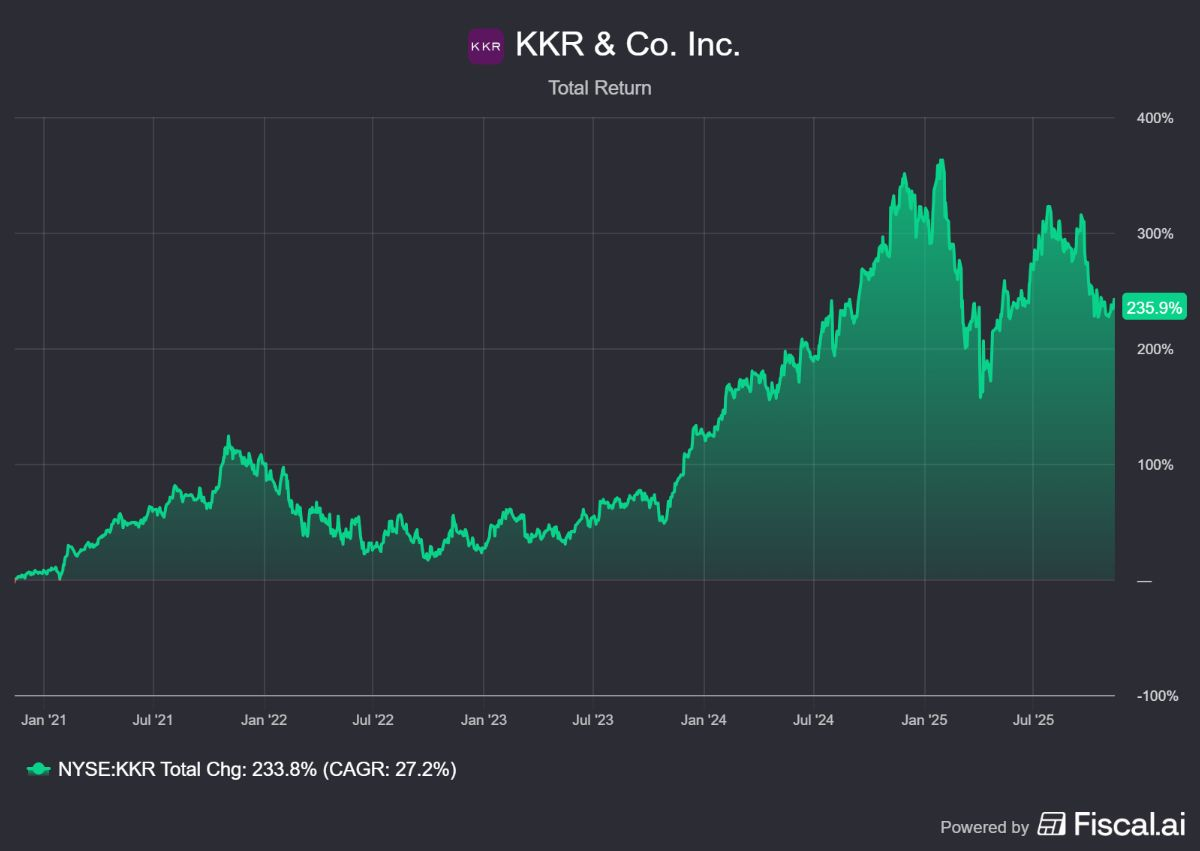
Task: Click the Jul '25 date label
Action: pyautogui.click(x=1032, y=719)
